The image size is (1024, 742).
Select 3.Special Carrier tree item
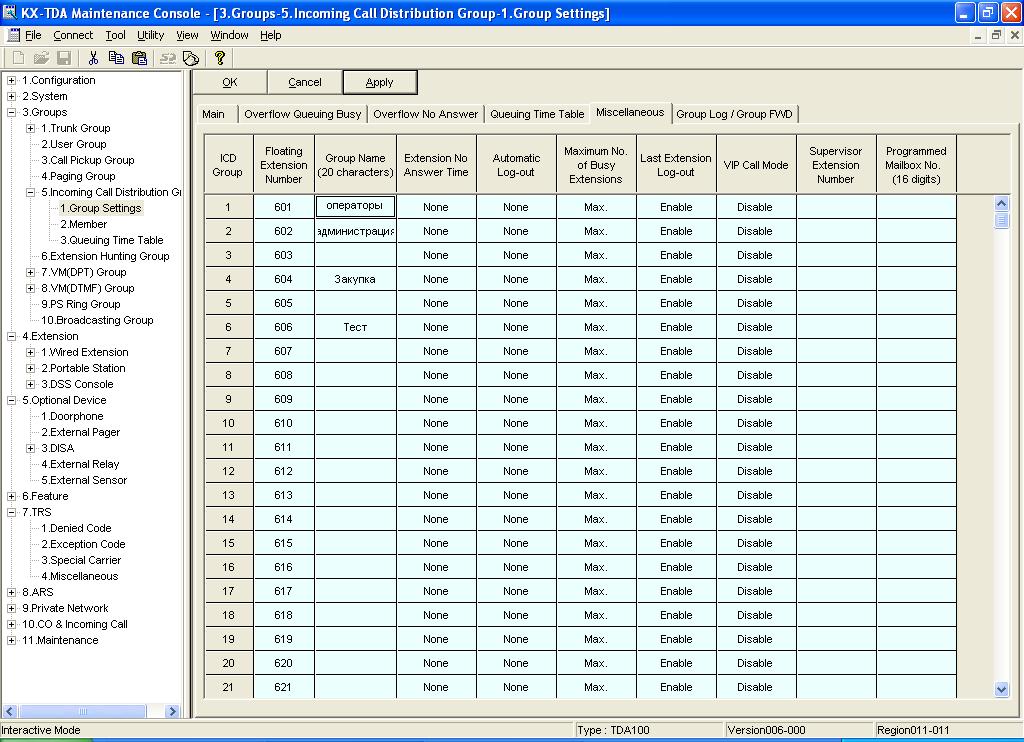(81, 560)
